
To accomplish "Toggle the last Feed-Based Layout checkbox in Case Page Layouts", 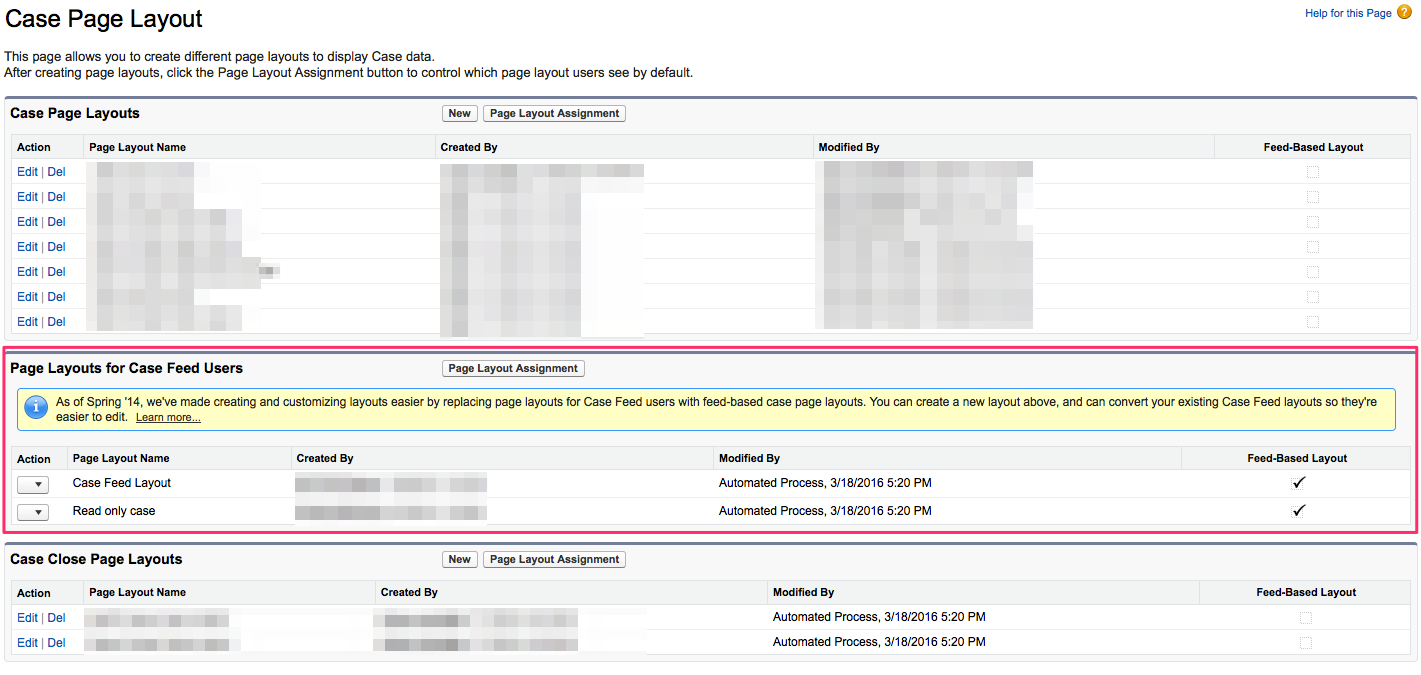I will click(1313, 322).
